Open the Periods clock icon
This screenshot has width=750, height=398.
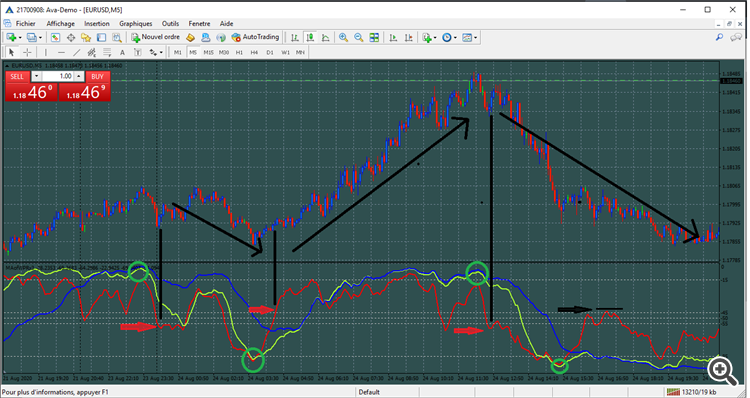click(x=447, y=37)
